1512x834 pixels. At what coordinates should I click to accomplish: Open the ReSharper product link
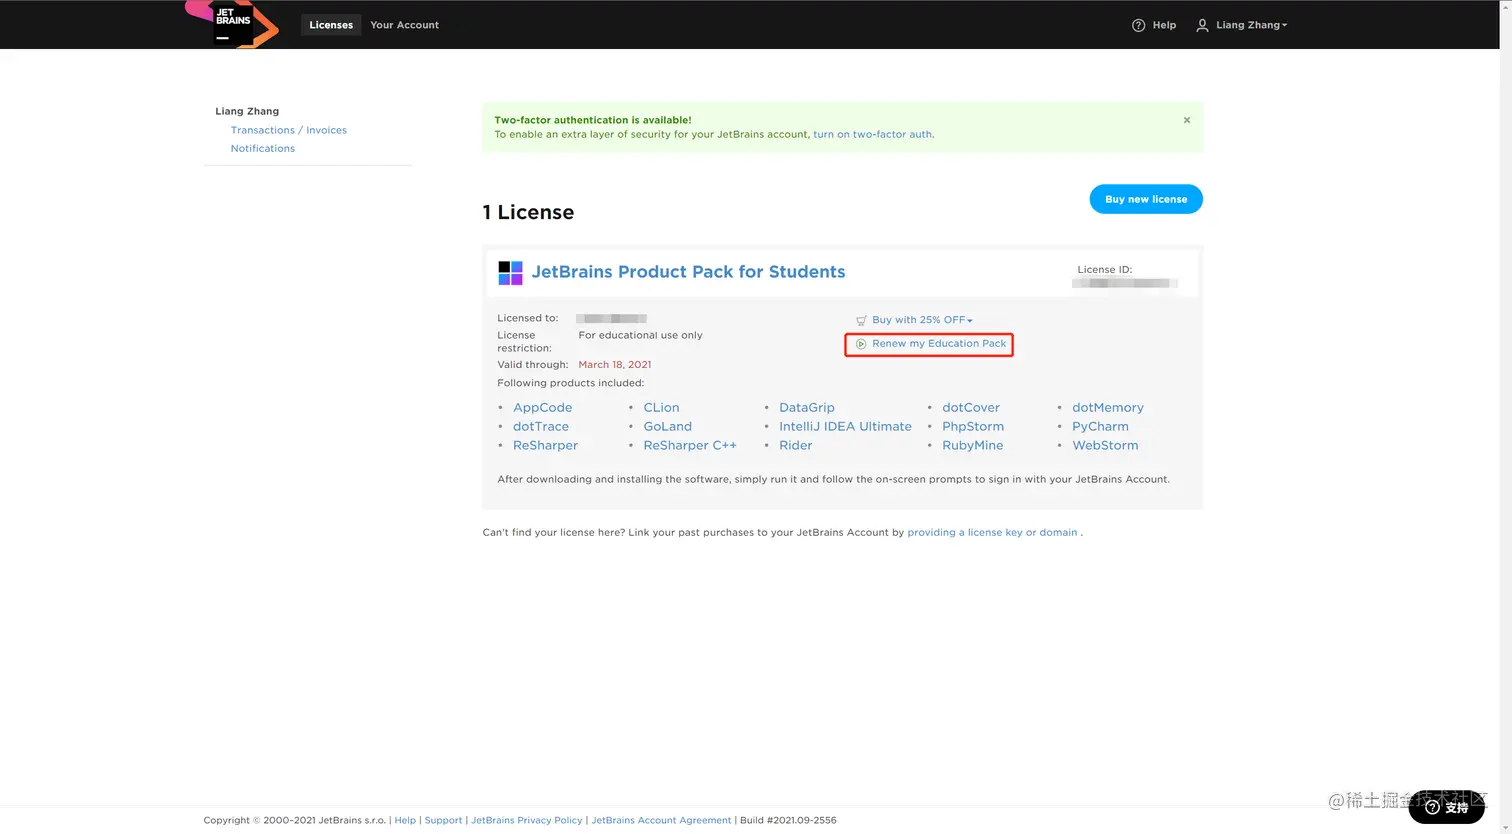545,445
